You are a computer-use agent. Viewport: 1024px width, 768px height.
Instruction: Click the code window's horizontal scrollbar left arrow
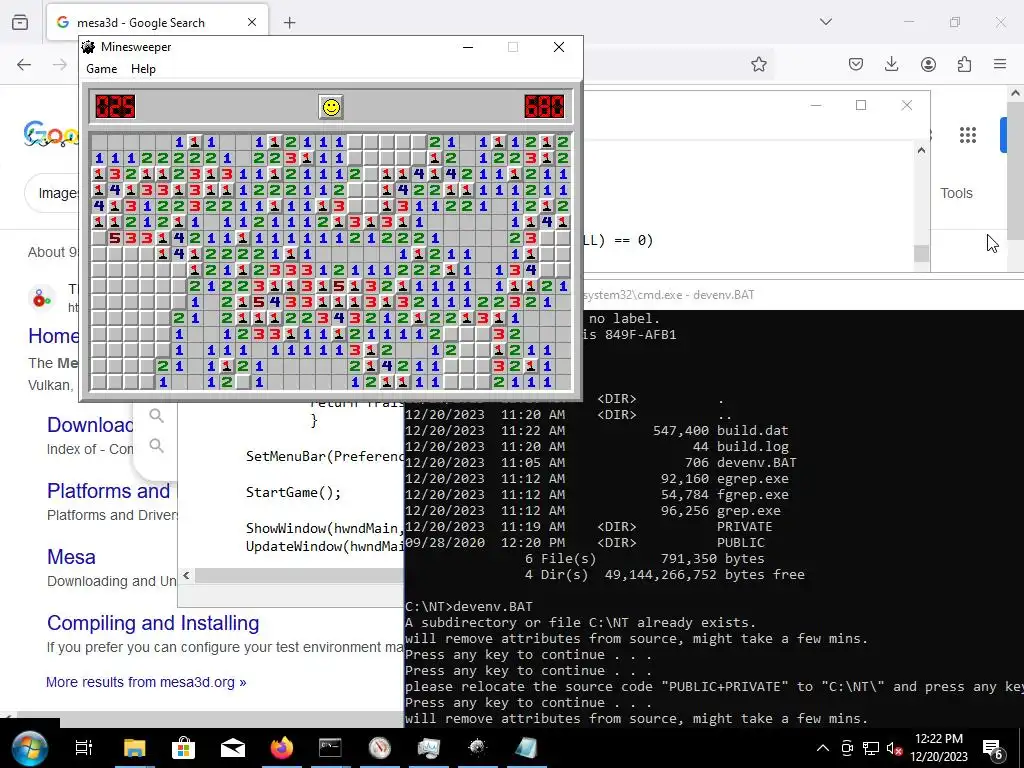pos(186,575)
